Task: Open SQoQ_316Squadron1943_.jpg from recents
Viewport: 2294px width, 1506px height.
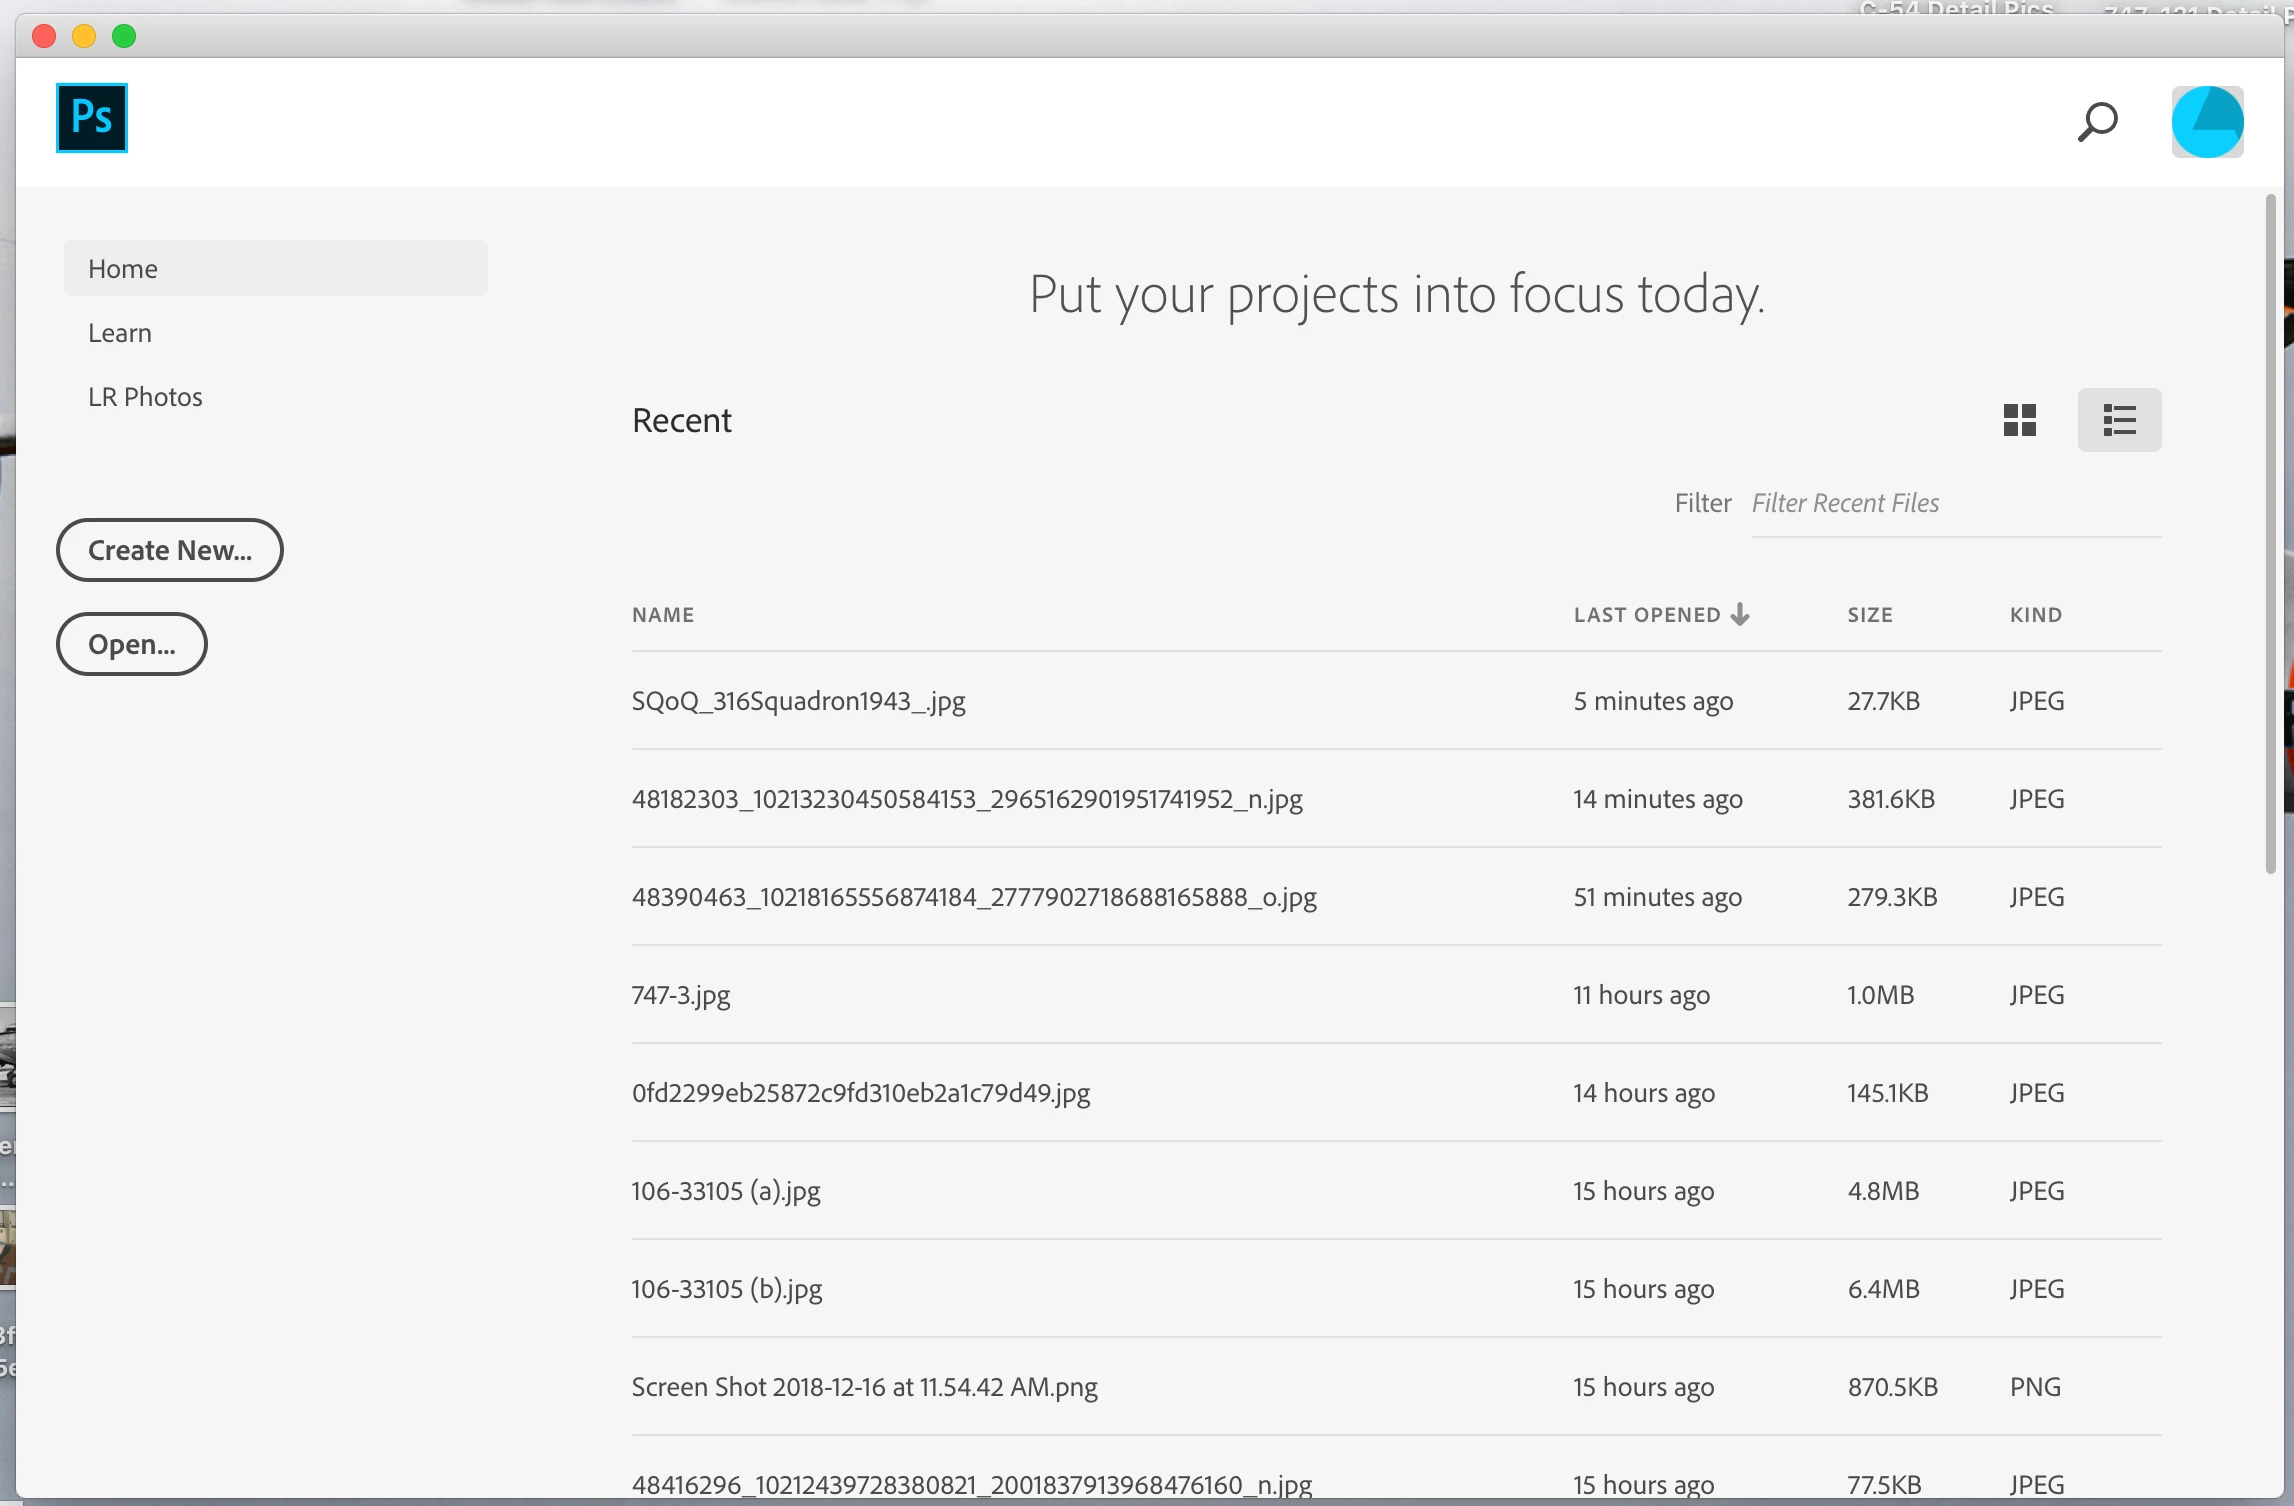Action: pyautogui.click(x=798, y=701)
